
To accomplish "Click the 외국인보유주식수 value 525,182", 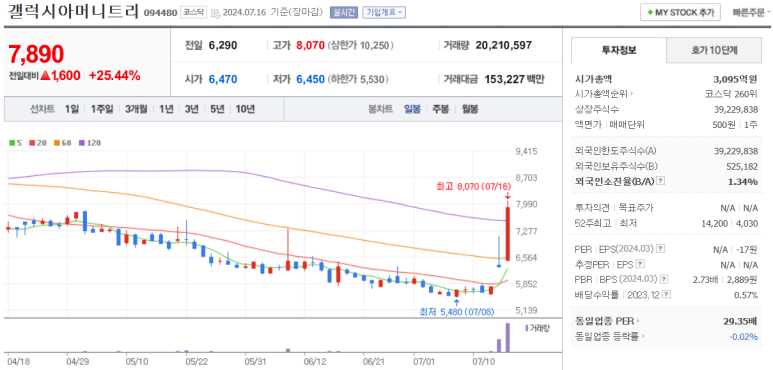I will coord(741,166).
